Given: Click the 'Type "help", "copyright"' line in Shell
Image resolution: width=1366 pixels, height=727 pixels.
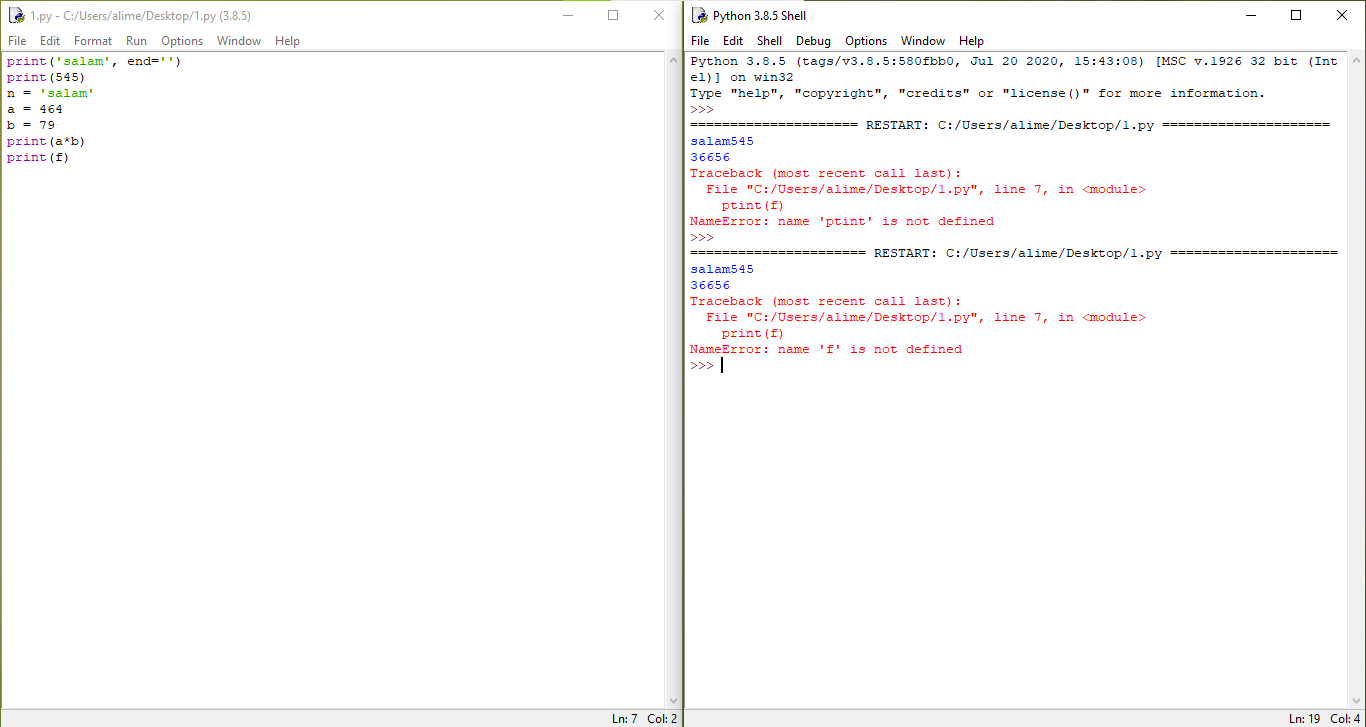Looking at the screenshot, I should tap(978, 93).
